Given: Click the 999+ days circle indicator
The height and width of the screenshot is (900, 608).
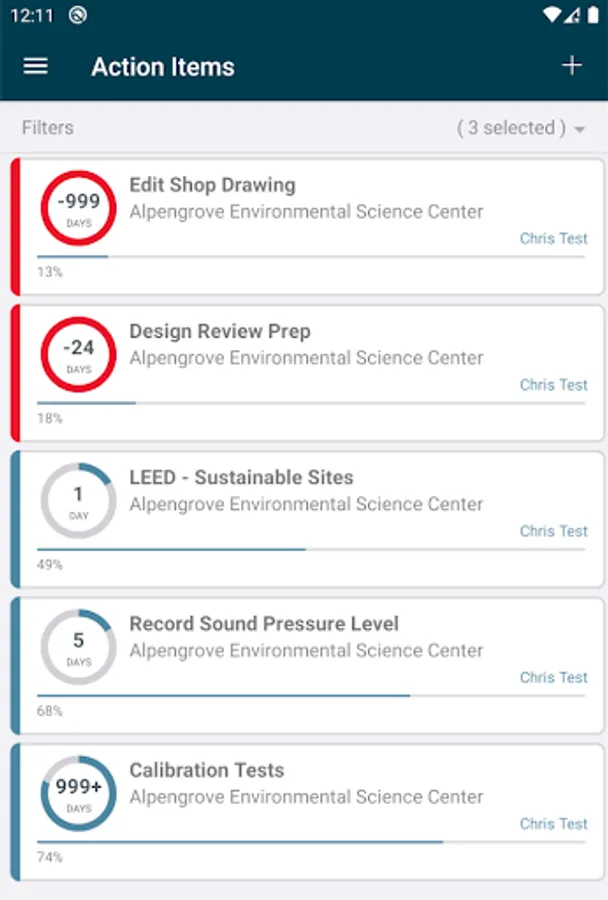Looking at the screenshot, I should click(78, 793).
